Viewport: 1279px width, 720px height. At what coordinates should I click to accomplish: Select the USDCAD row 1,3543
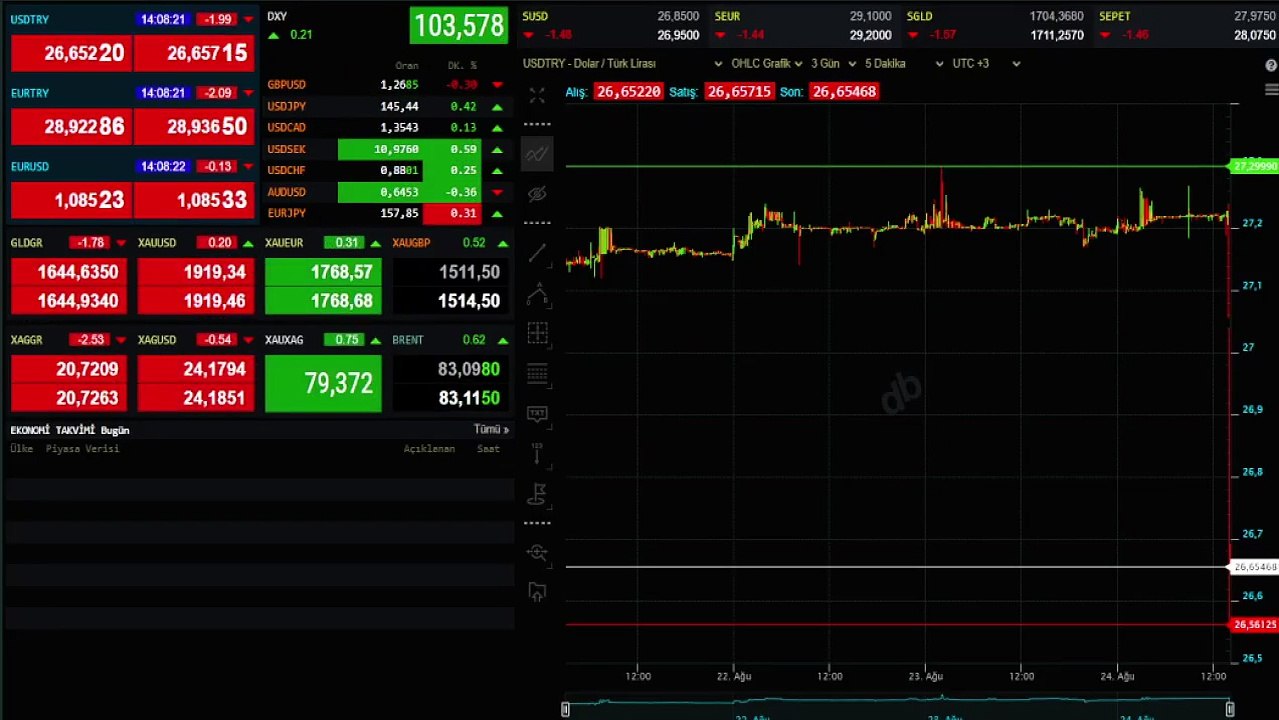[x=386, y=128]
